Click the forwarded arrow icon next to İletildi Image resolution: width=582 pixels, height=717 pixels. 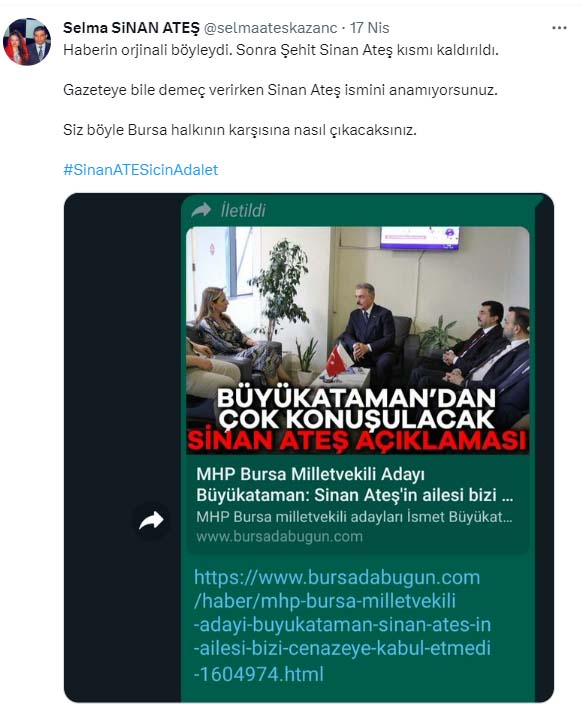pos(201,210)
